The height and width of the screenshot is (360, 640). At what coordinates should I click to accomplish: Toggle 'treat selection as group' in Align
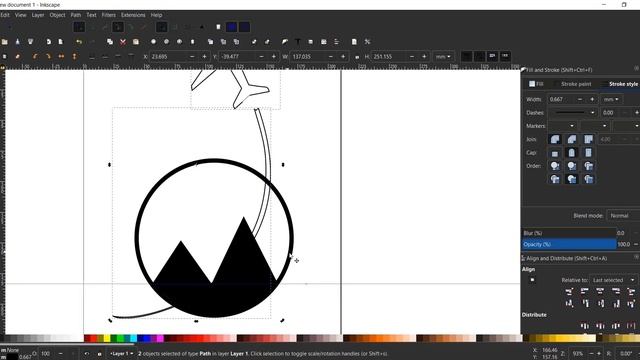[x=532, y=280]
